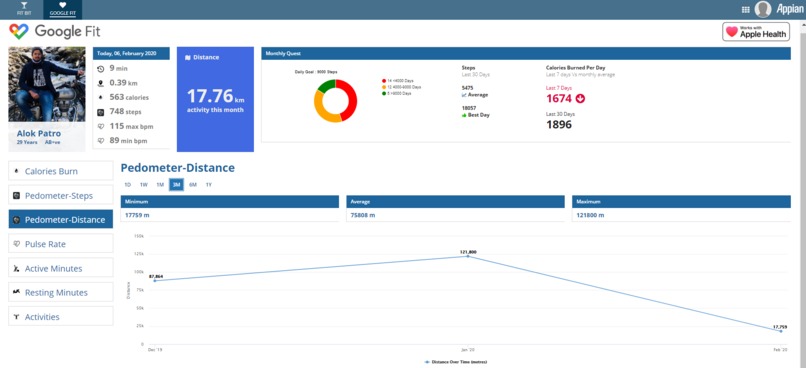Click the Alok Patro name
Image resolution: width=806 pixels, height=368 pixels.
[39, 134]
